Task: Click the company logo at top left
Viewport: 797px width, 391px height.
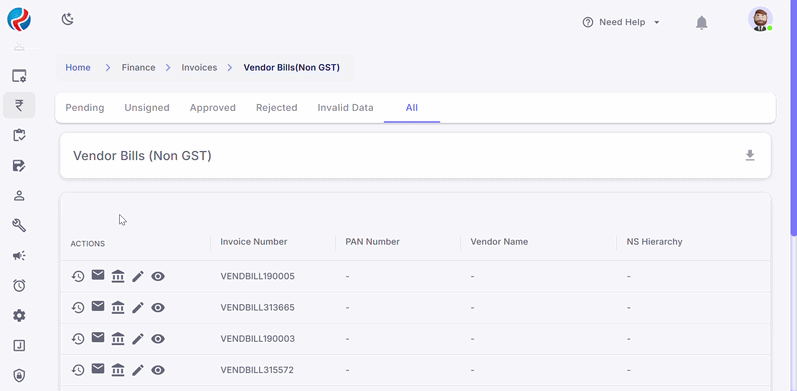Action: pos(19,19)
